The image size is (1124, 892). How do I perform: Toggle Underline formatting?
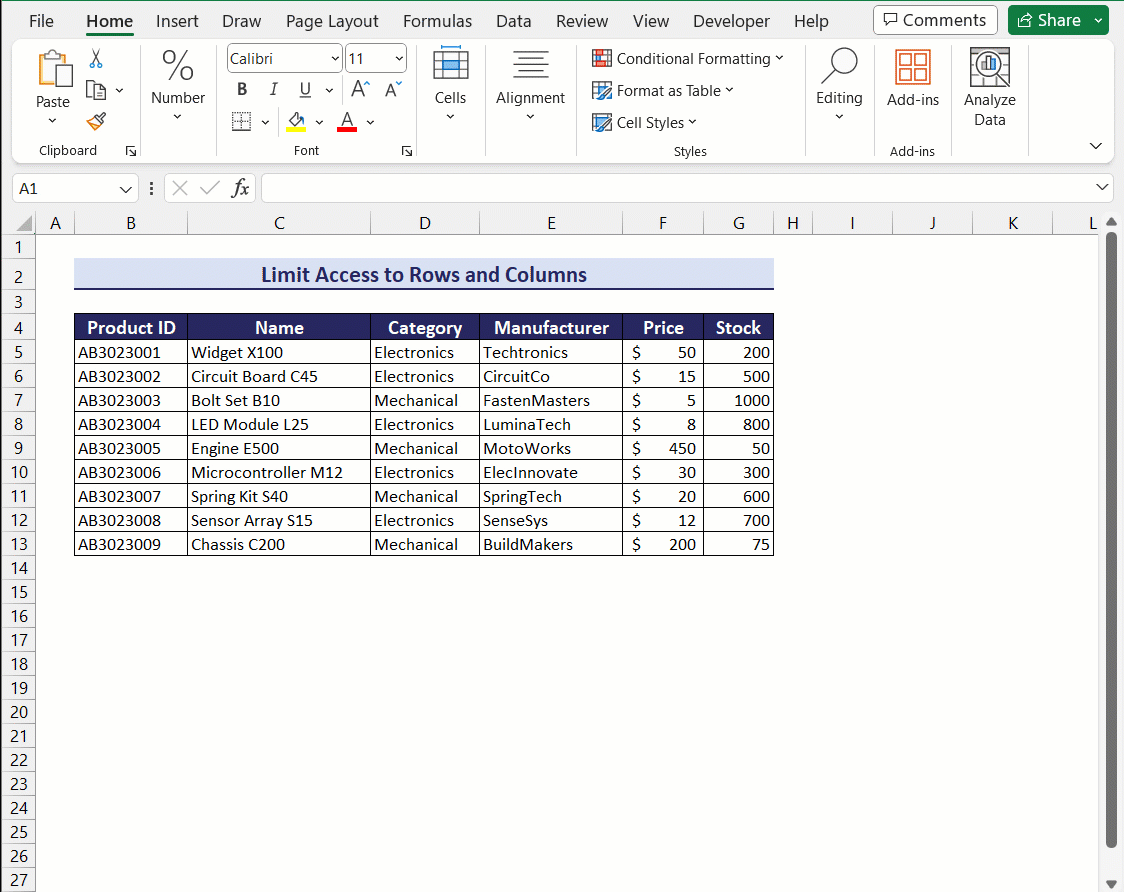tap(305, 90)
